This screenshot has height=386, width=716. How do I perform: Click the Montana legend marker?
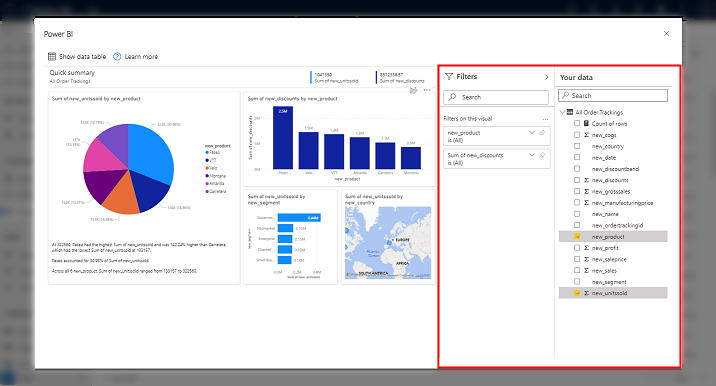tap(207, 176)
